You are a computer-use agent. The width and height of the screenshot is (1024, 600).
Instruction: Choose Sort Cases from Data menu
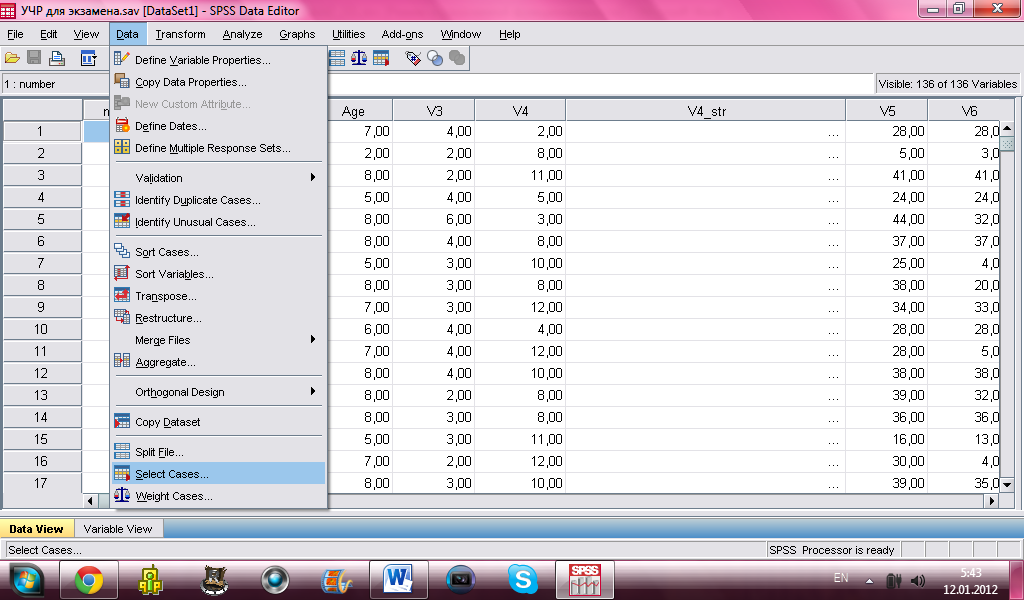coord(218,252)
